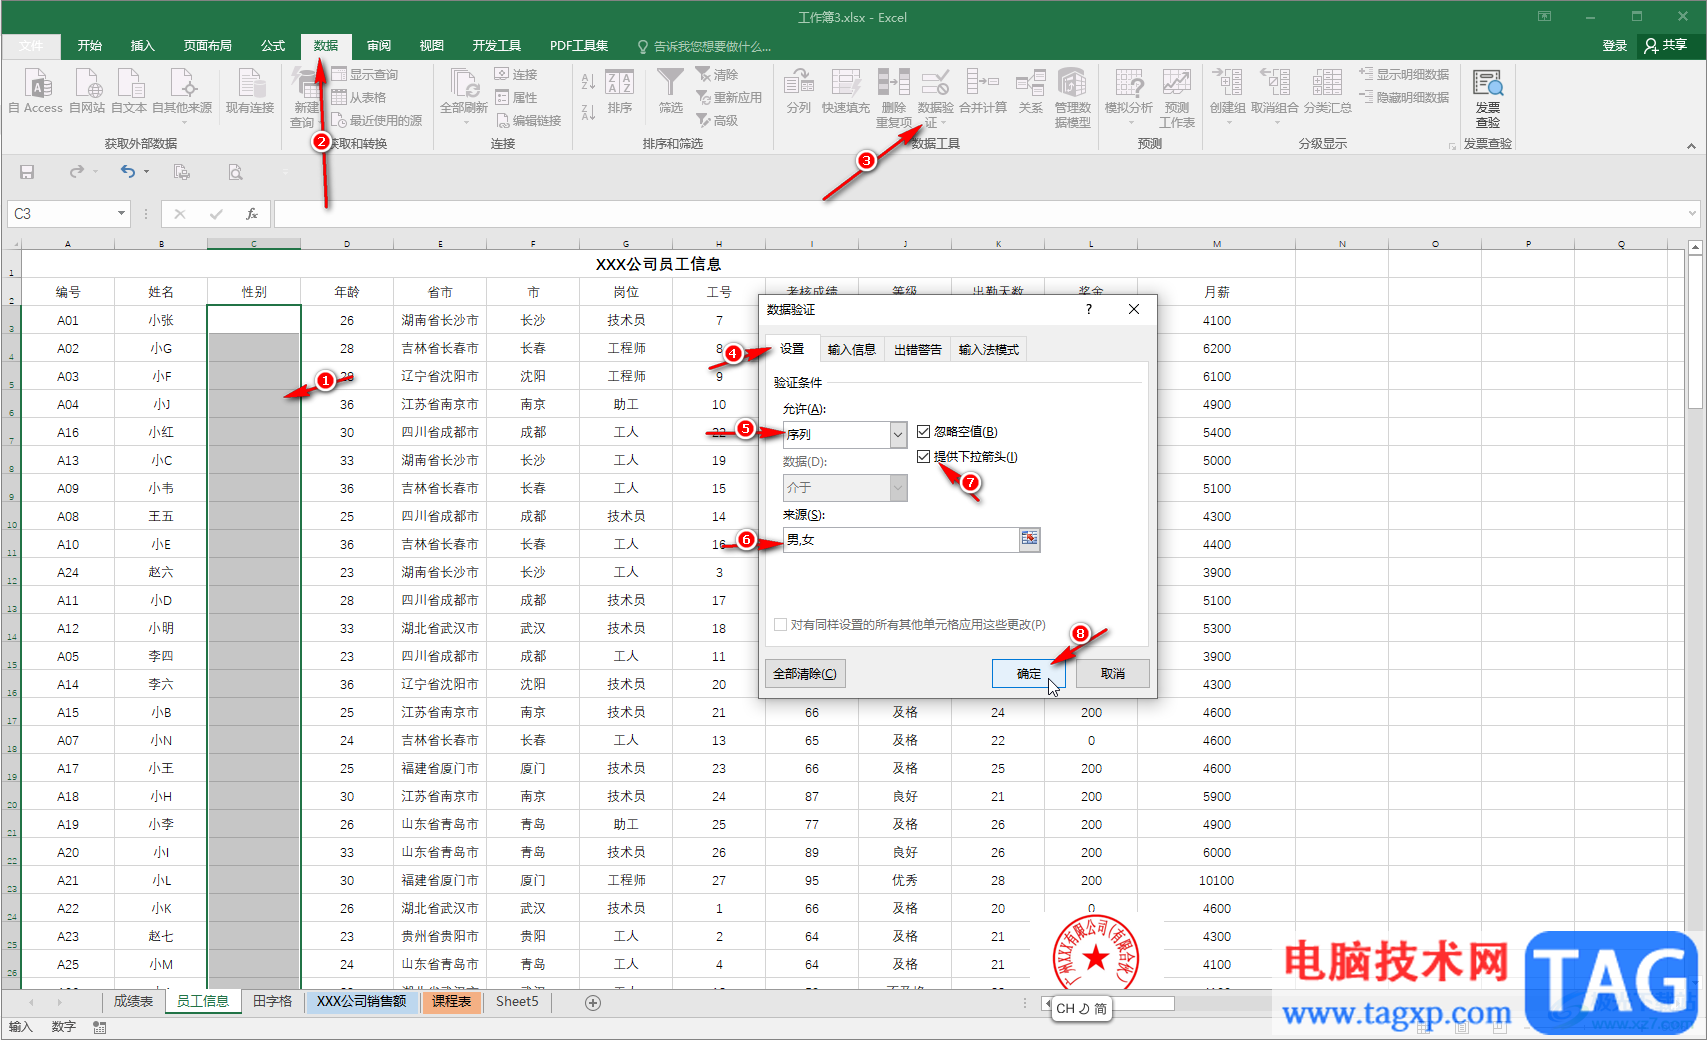Screen dimensions: 1707x1040
Task: Switch to Sheet5 sheet tab
Action: coord(517,1001)
